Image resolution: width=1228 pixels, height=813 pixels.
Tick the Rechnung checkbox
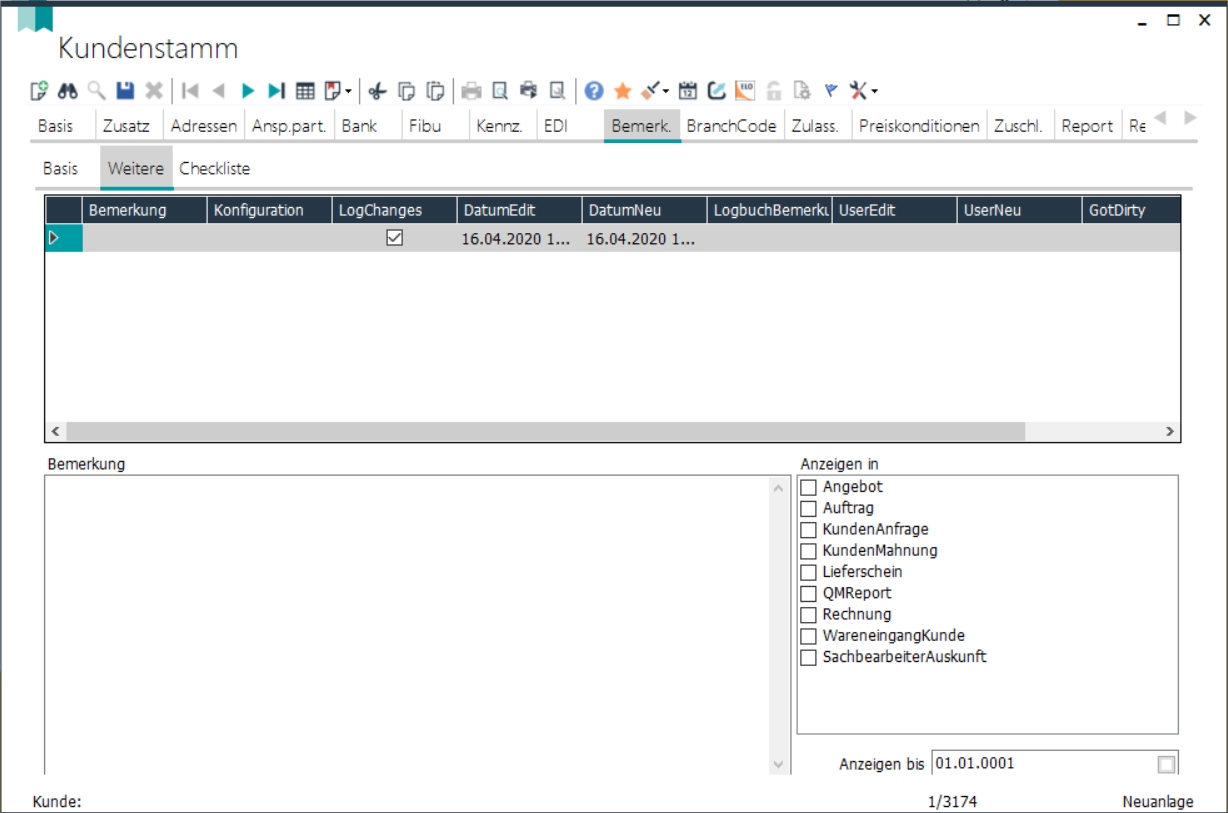(809, 614)
